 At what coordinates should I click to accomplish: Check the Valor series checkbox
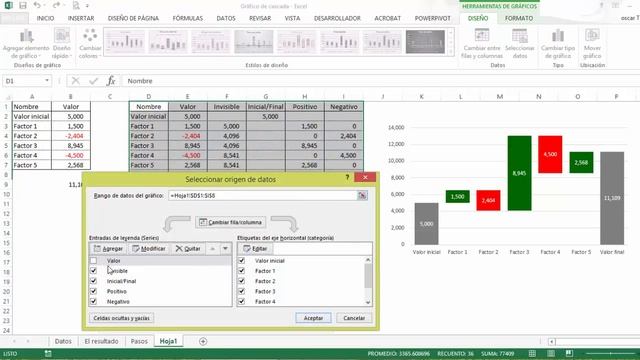point(93,260)
